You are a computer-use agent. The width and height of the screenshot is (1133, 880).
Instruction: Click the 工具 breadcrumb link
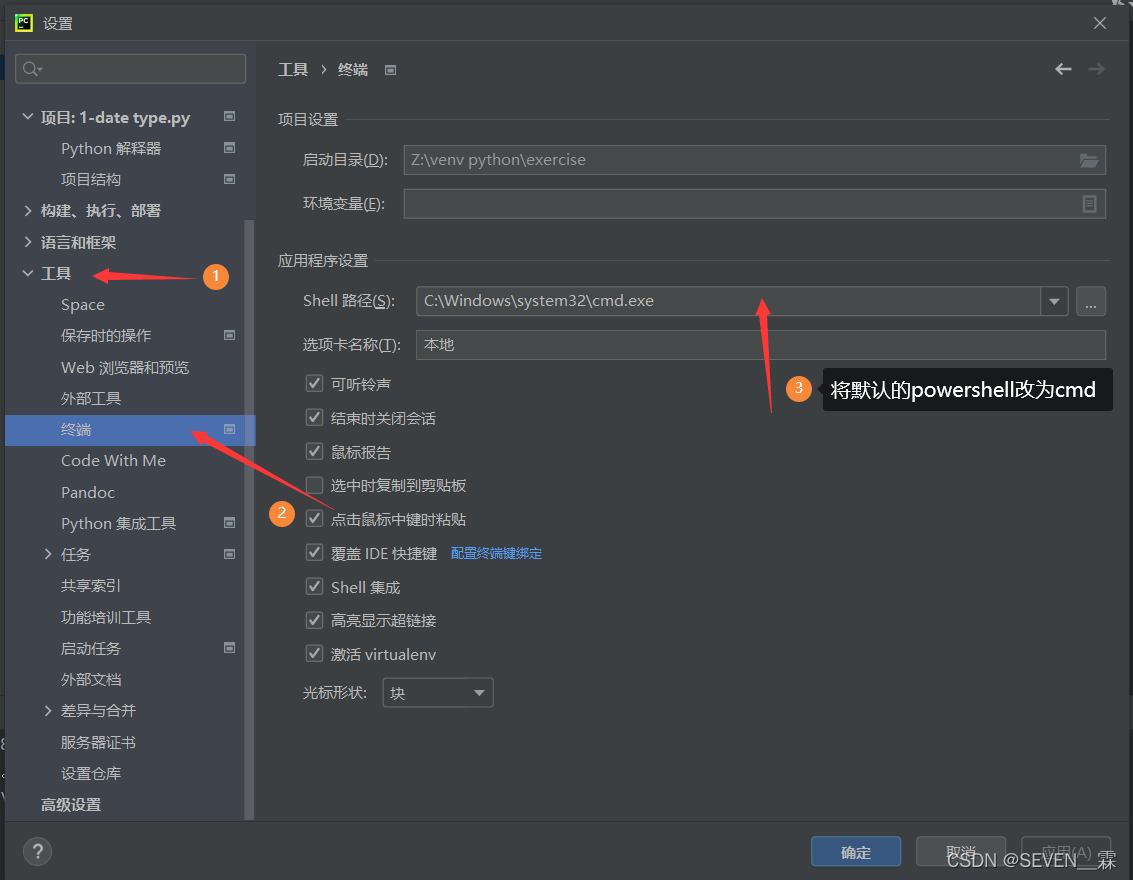[x=293, y=69]
